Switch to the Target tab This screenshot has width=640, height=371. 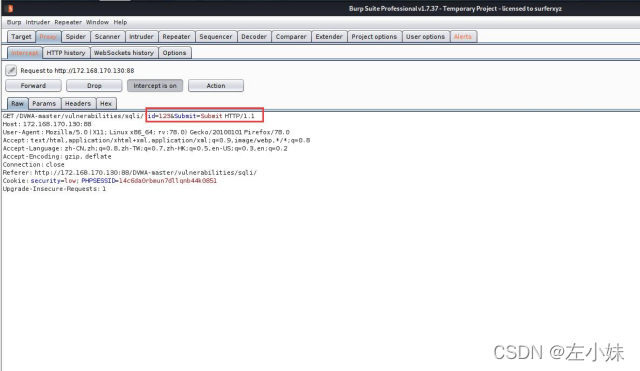(x=21, y=37)
